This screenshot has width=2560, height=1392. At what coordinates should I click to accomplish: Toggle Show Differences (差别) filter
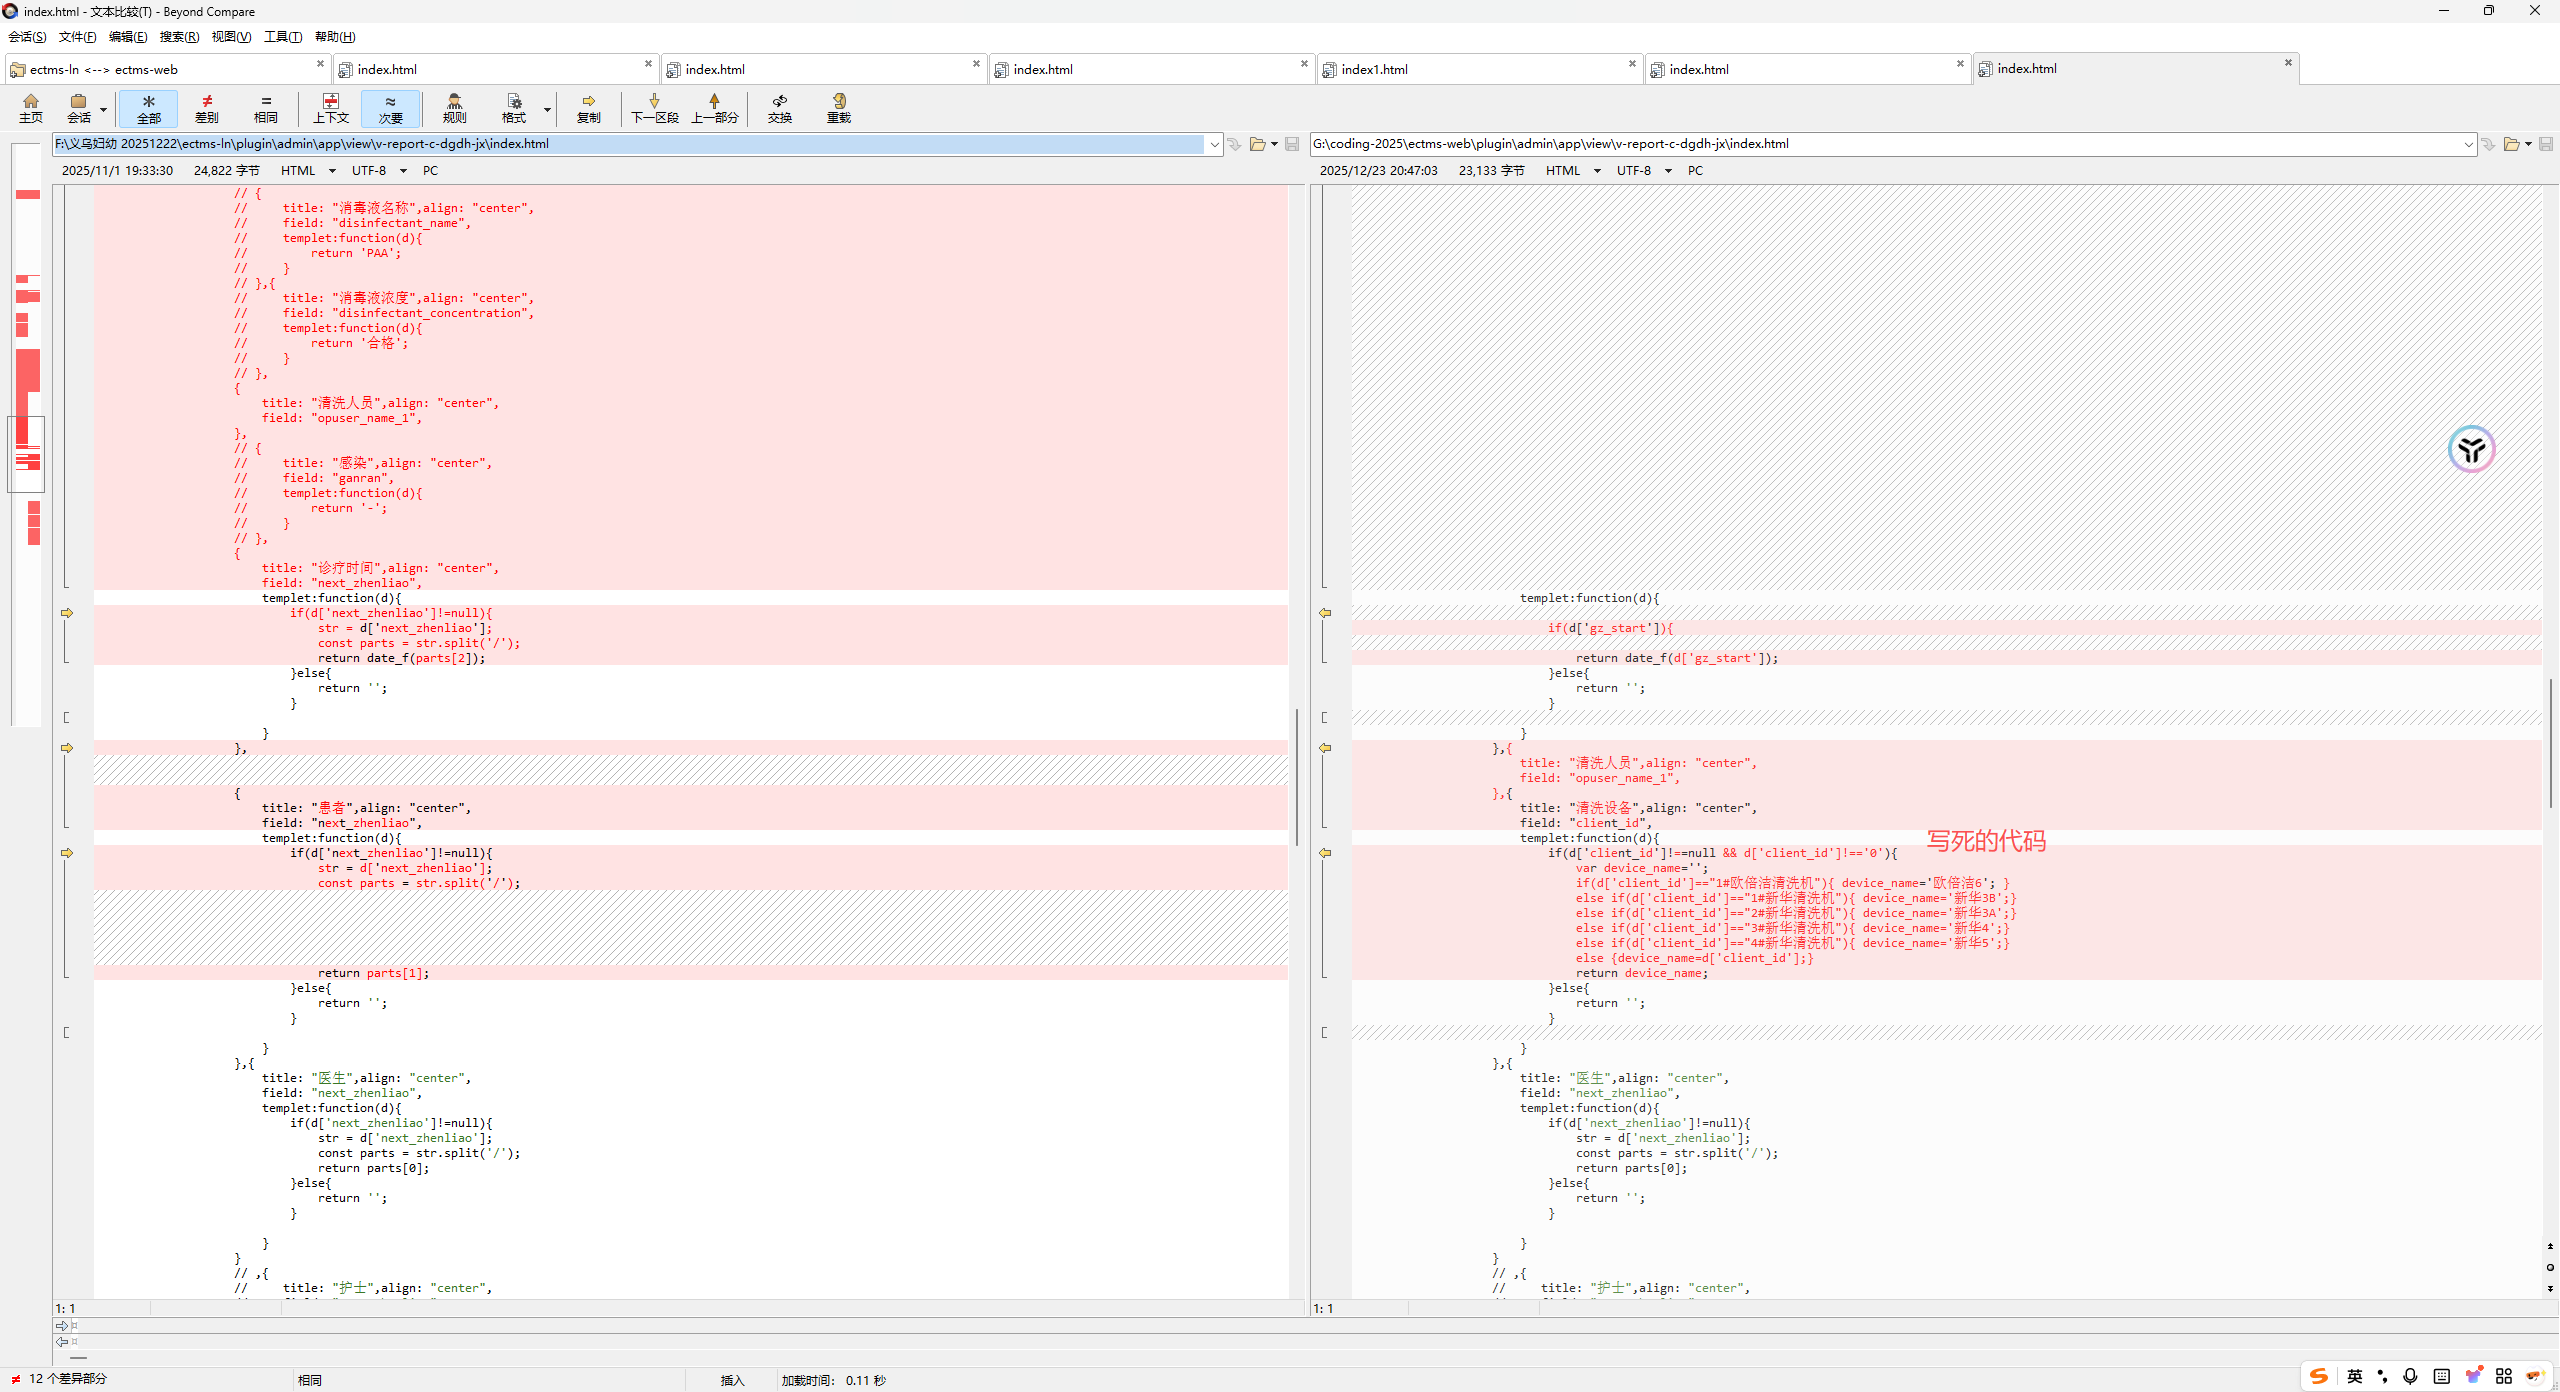207,108
